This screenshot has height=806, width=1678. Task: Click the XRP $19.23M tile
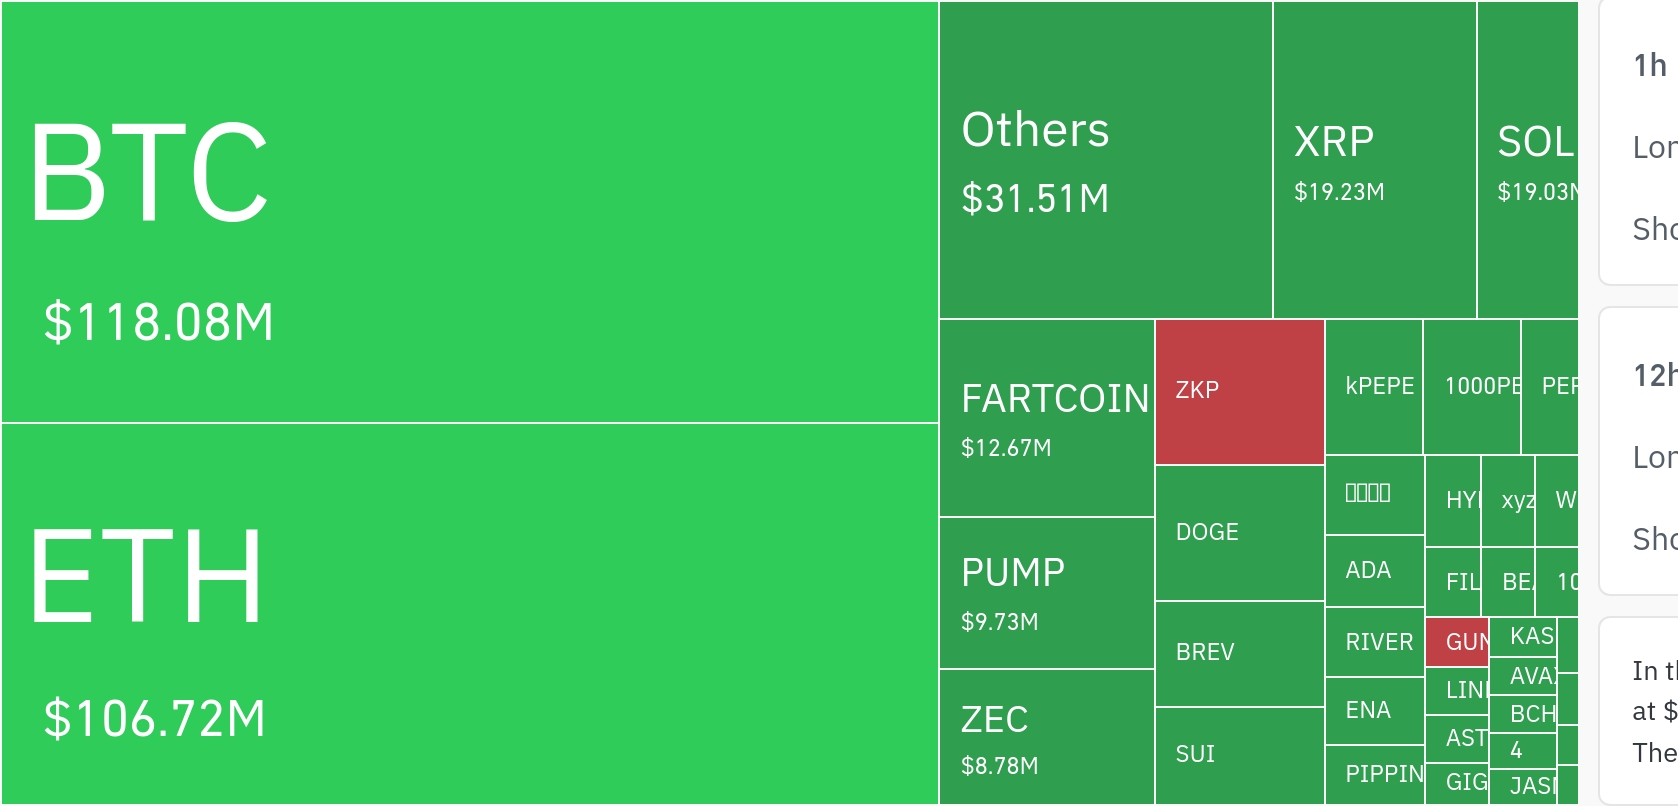point(1374,160)
